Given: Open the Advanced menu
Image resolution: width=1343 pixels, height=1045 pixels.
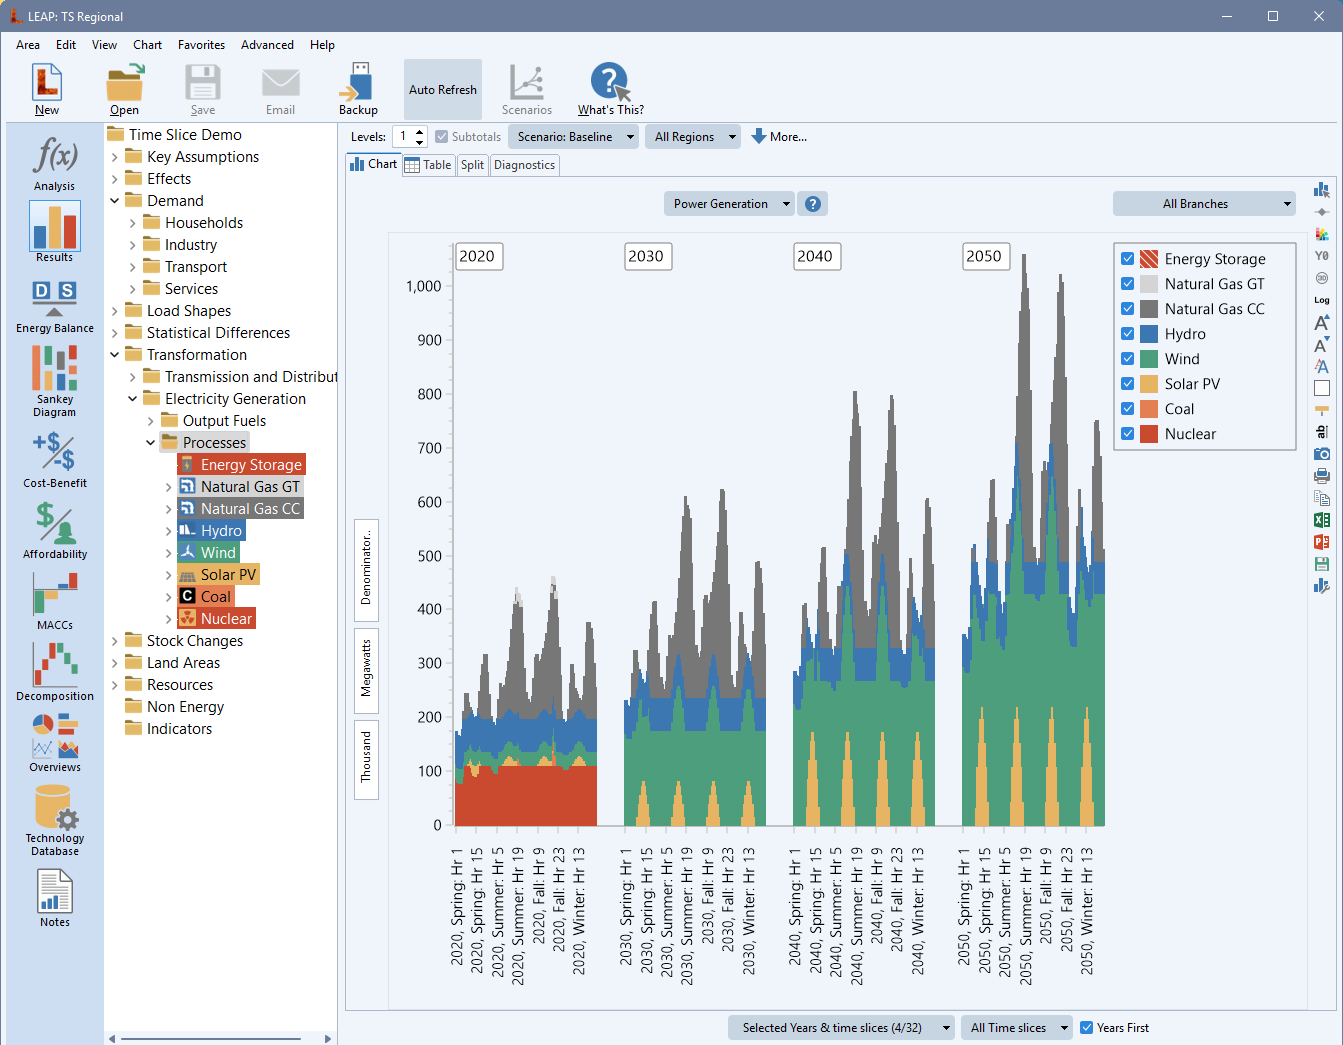Looking at the screenshot, I should coord(267,45).
